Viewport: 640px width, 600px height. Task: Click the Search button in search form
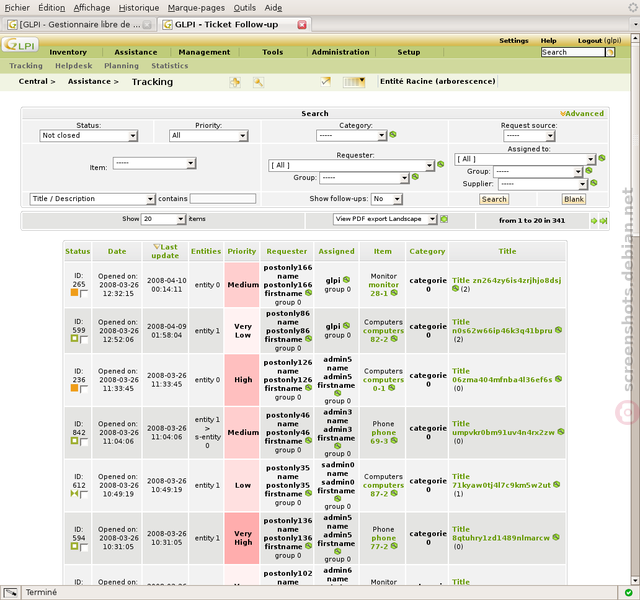point(494,199)
